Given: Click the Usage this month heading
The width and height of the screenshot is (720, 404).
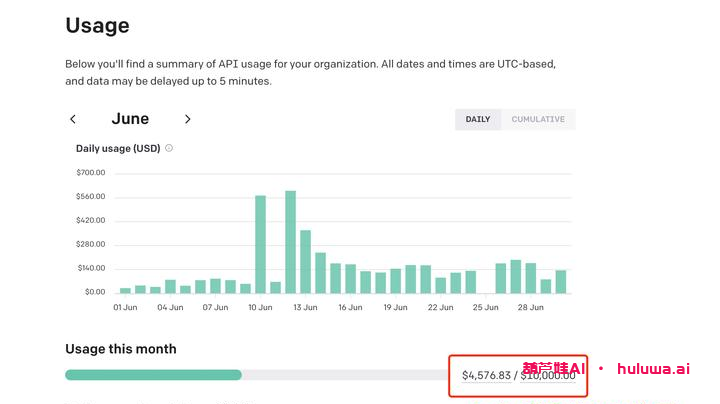Looking at the screenshot, I should pos(121,349).
